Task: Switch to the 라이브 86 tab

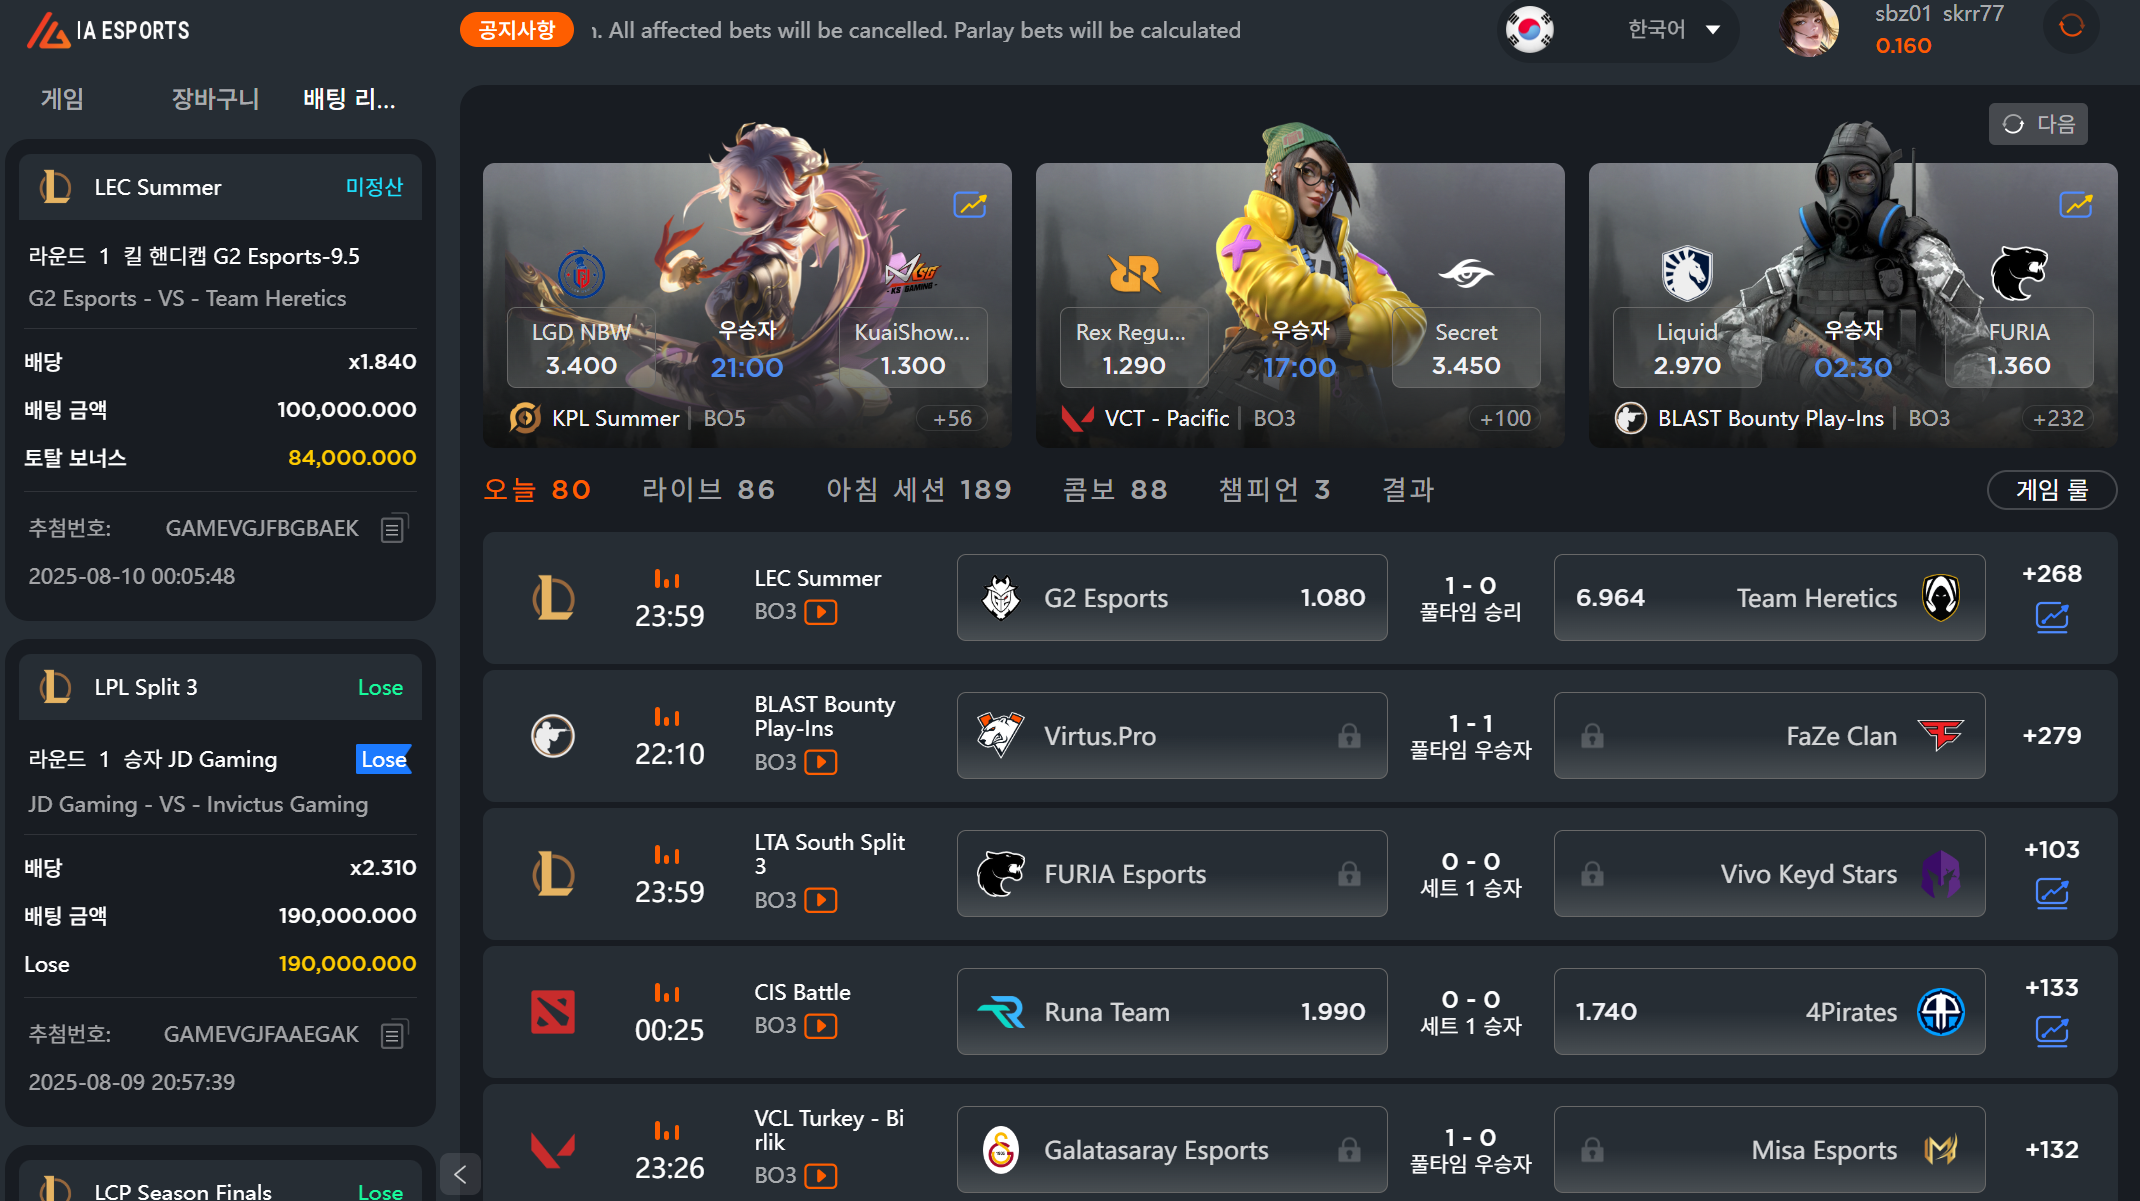Action: point(708,489)
